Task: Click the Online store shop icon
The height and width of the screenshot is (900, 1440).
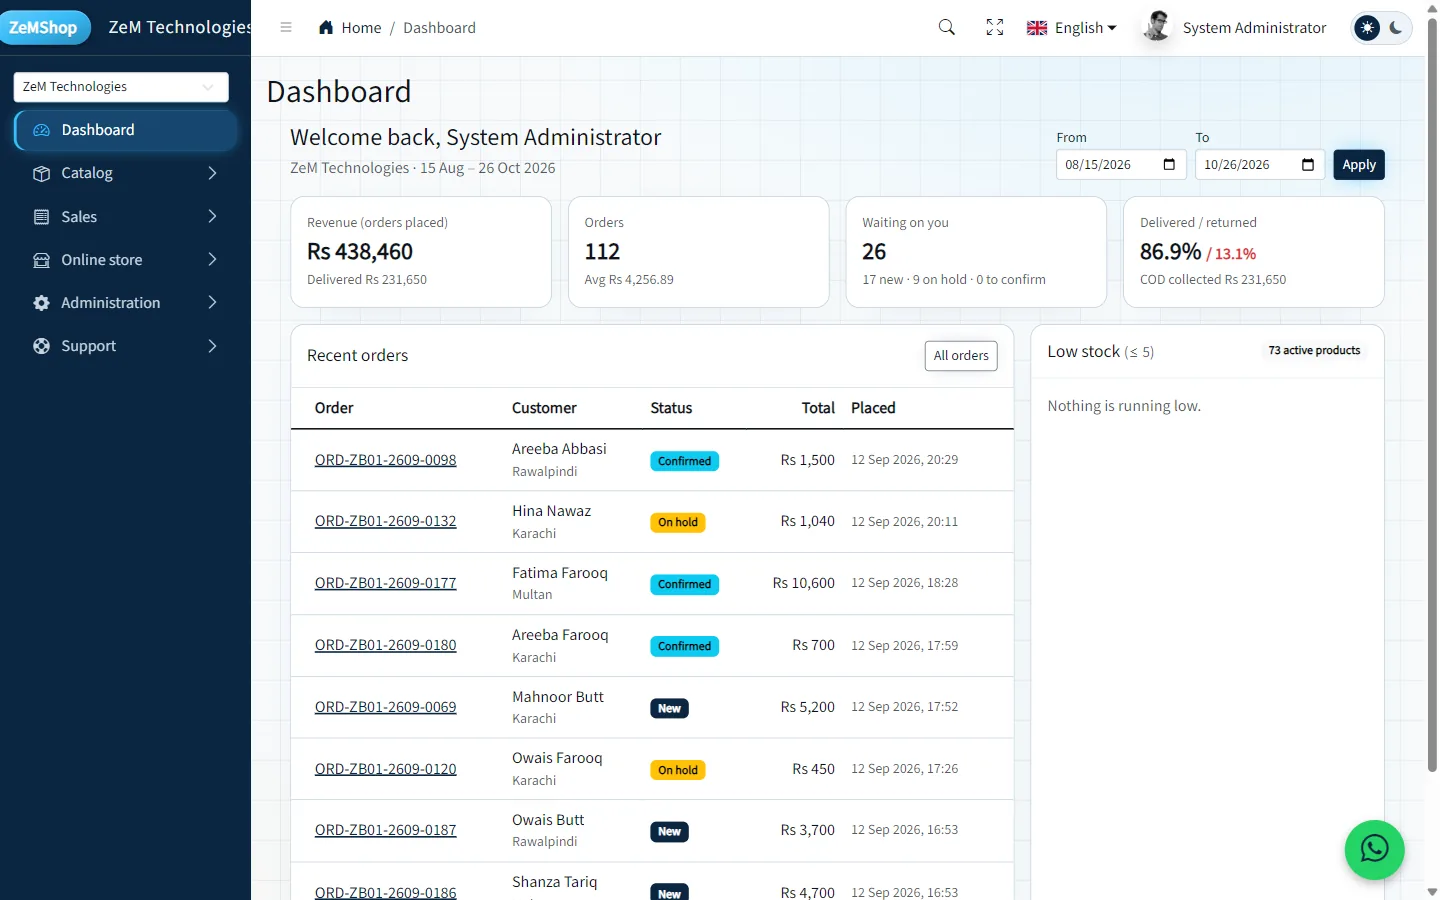Action: tap(41, 260)
